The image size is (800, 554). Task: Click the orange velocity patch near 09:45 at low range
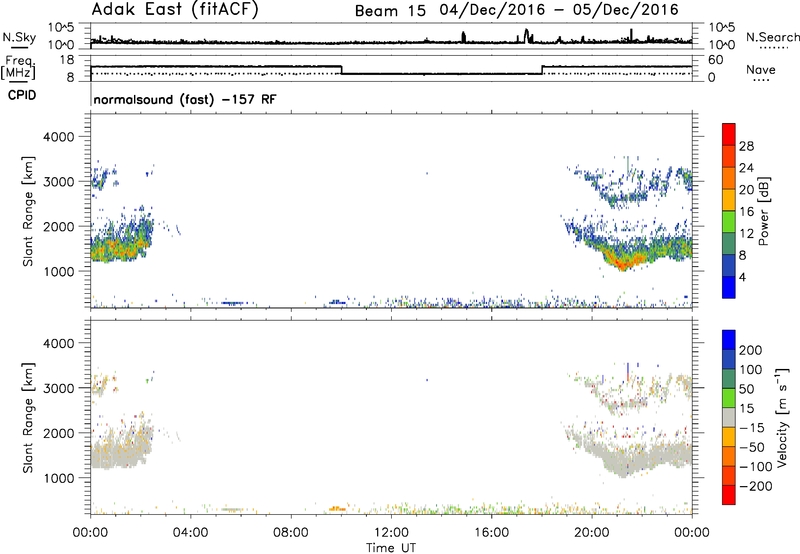point(337,509)
